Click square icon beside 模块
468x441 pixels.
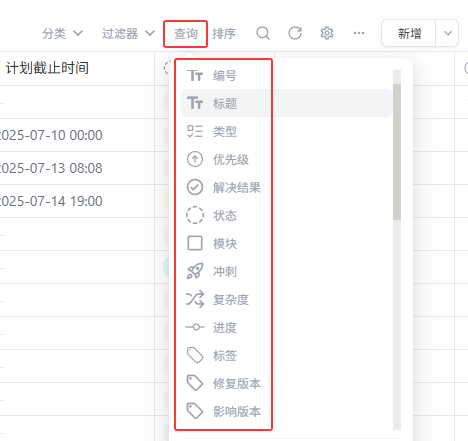tap(195, 243)
